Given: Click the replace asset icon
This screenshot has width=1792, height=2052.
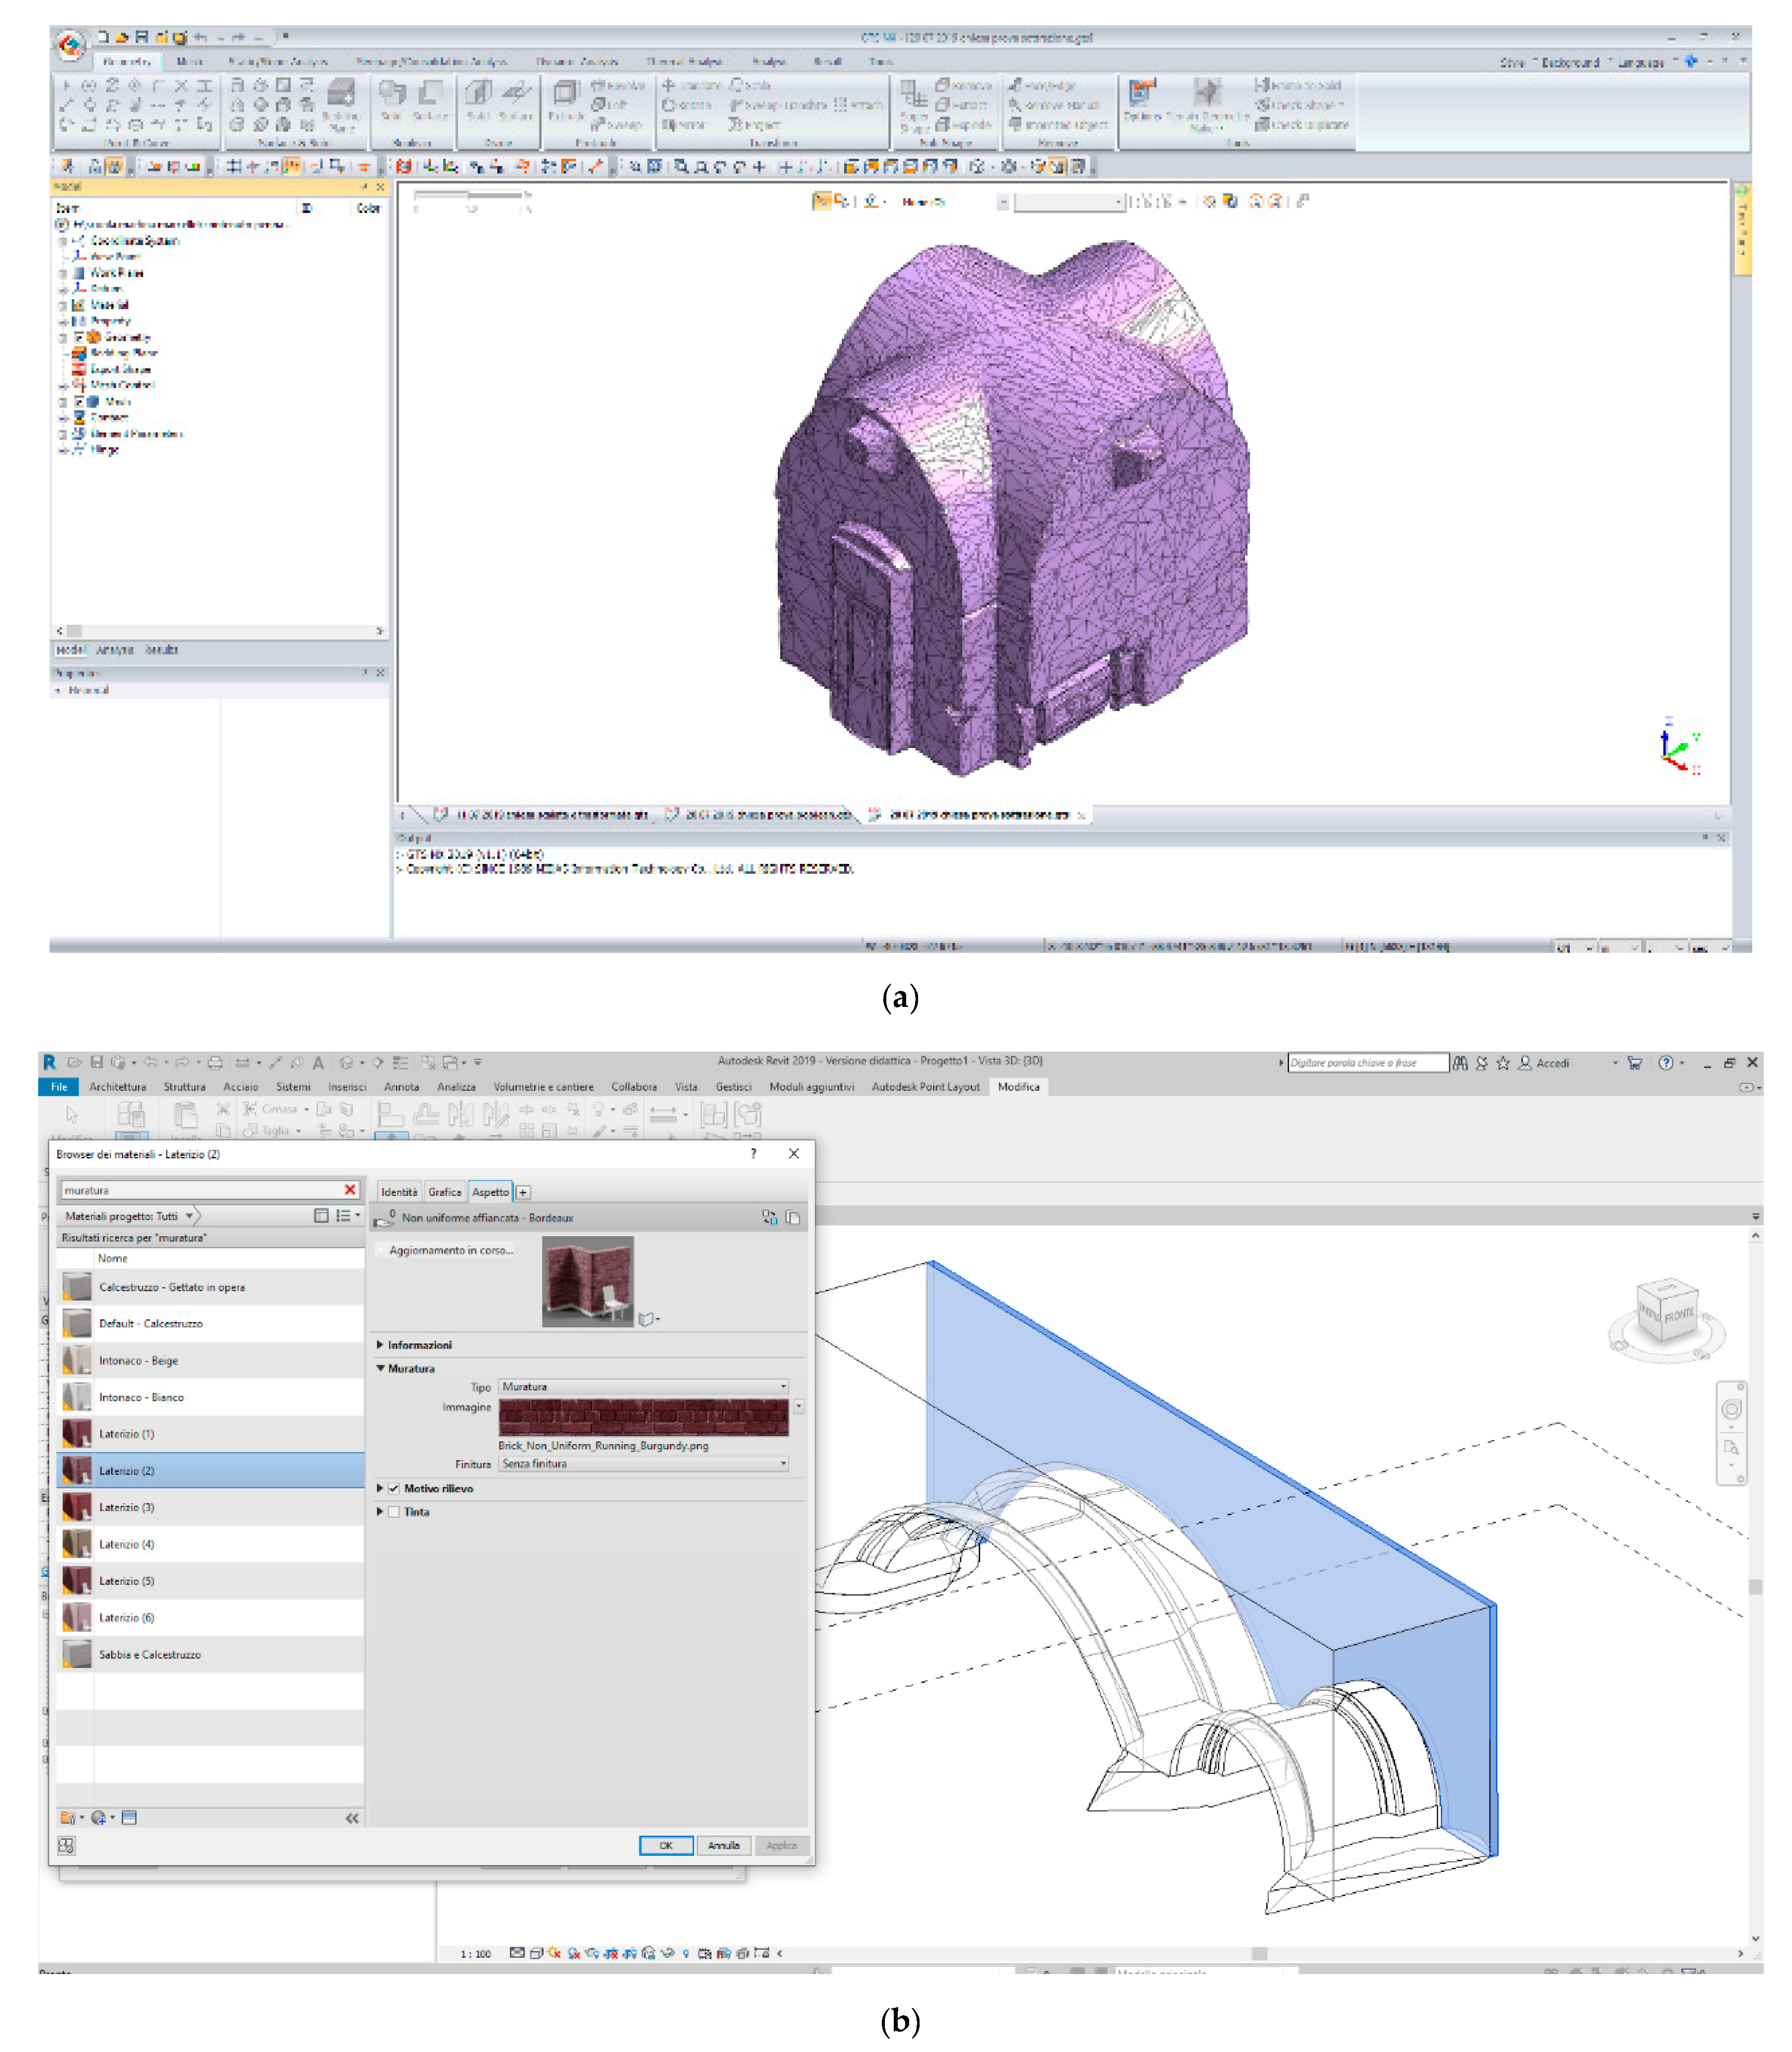Looking at the screenshot, I should 769,1217.
